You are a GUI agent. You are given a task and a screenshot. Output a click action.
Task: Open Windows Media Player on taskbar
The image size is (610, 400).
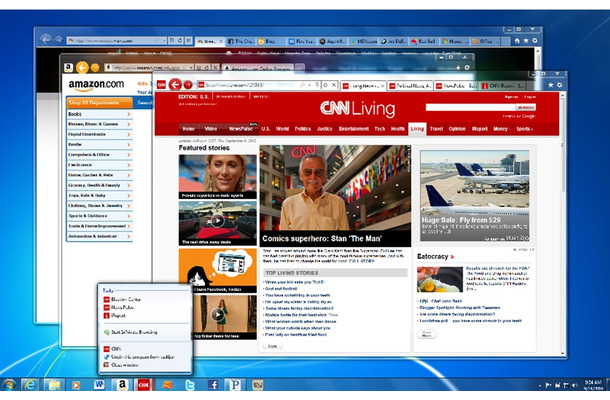pyautogui.click(x=76, y=385)
